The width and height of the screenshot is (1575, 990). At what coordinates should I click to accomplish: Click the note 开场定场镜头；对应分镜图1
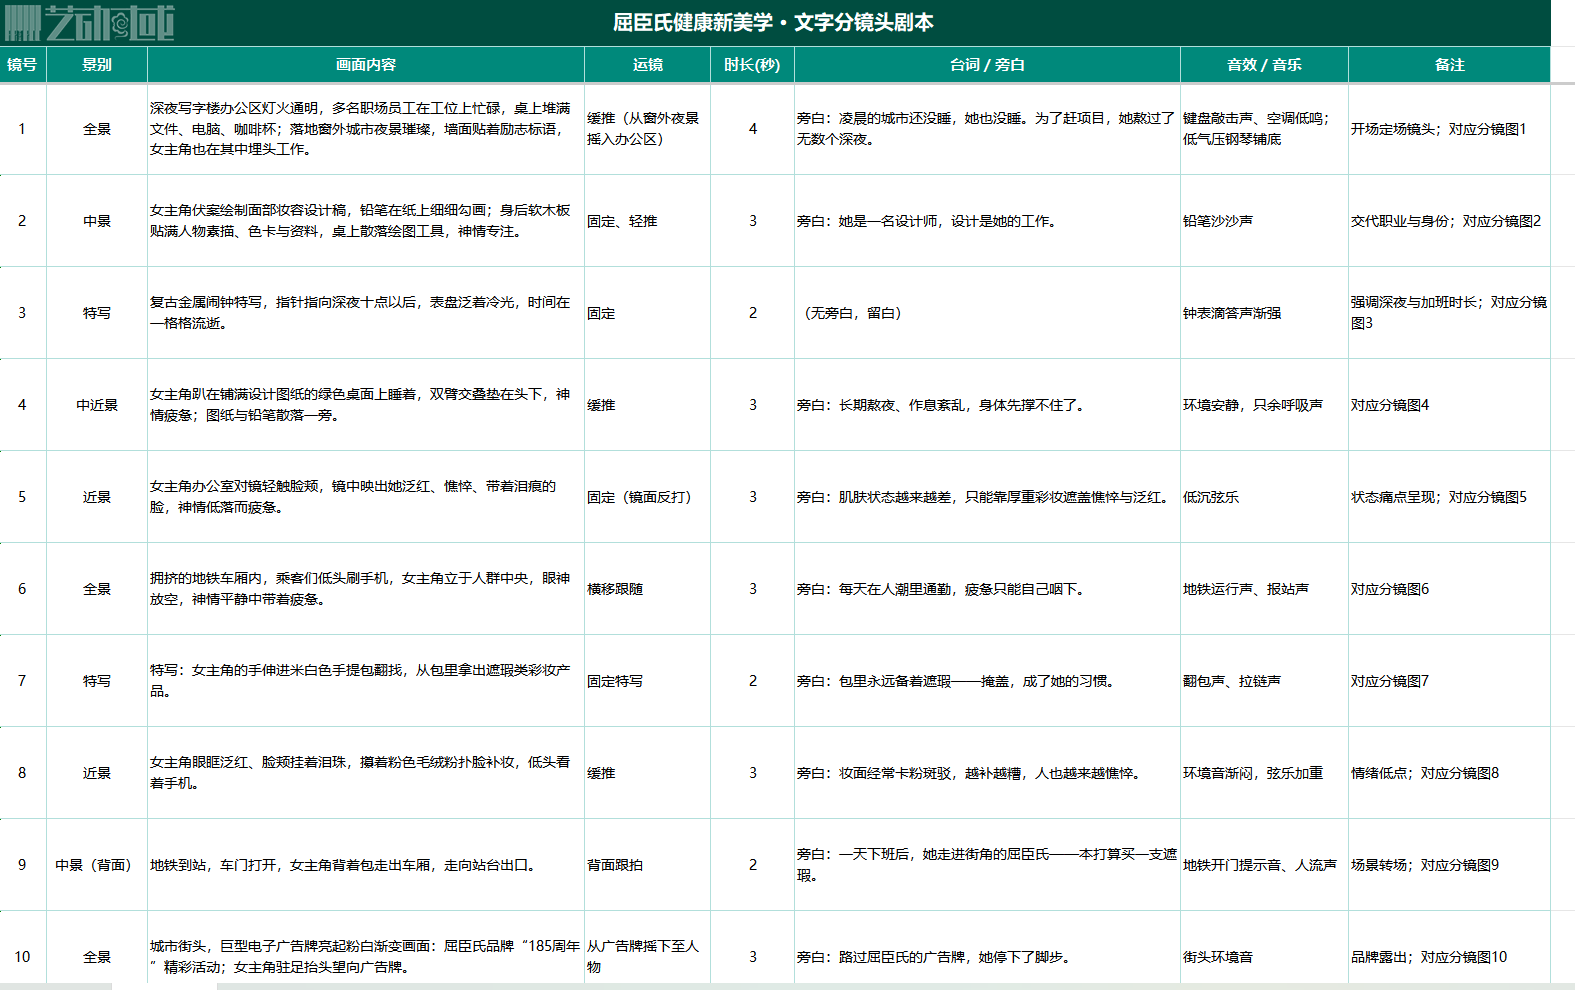point(1449,129)
